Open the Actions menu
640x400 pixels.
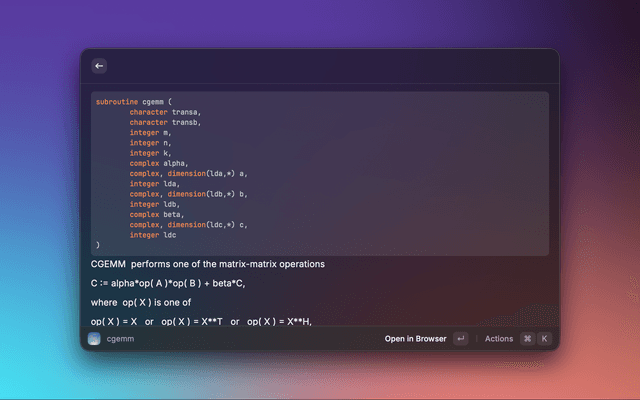pos(498,339)
